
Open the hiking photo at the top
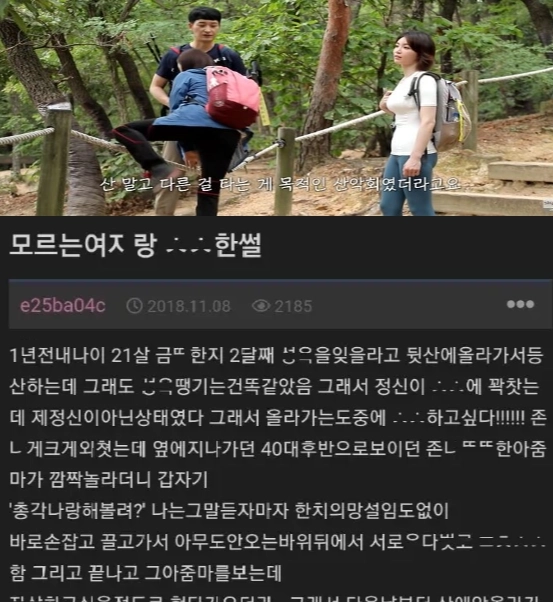point(276,108)
